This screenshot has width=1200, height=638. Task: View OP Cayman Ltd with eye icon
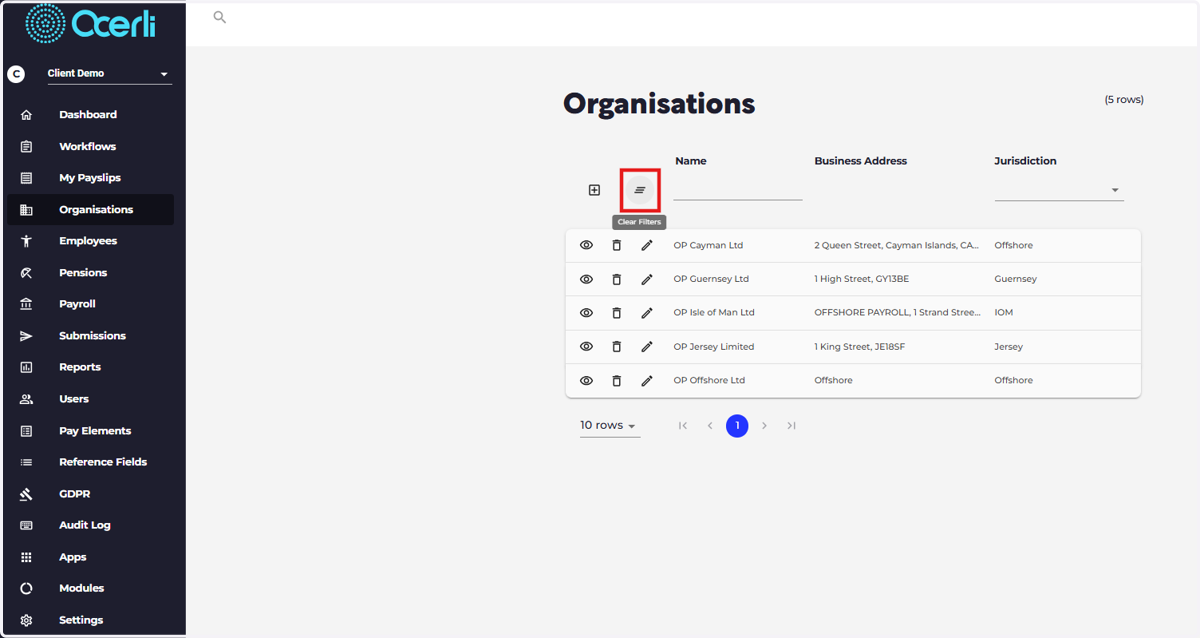pyautogui.click(x=587, y=246)
